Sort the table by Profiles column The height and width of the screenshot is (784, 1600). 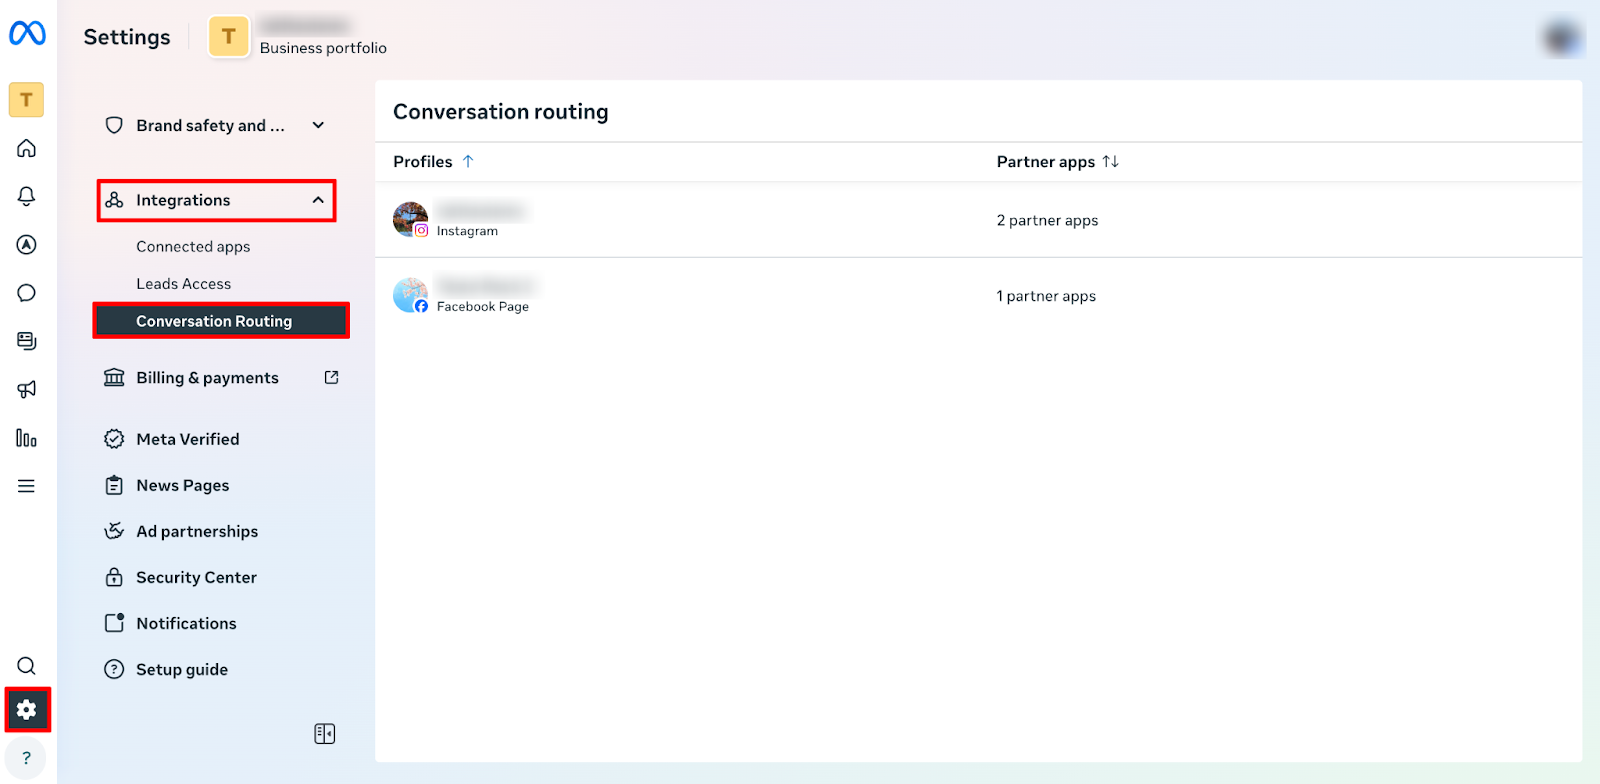coord(467,162)
